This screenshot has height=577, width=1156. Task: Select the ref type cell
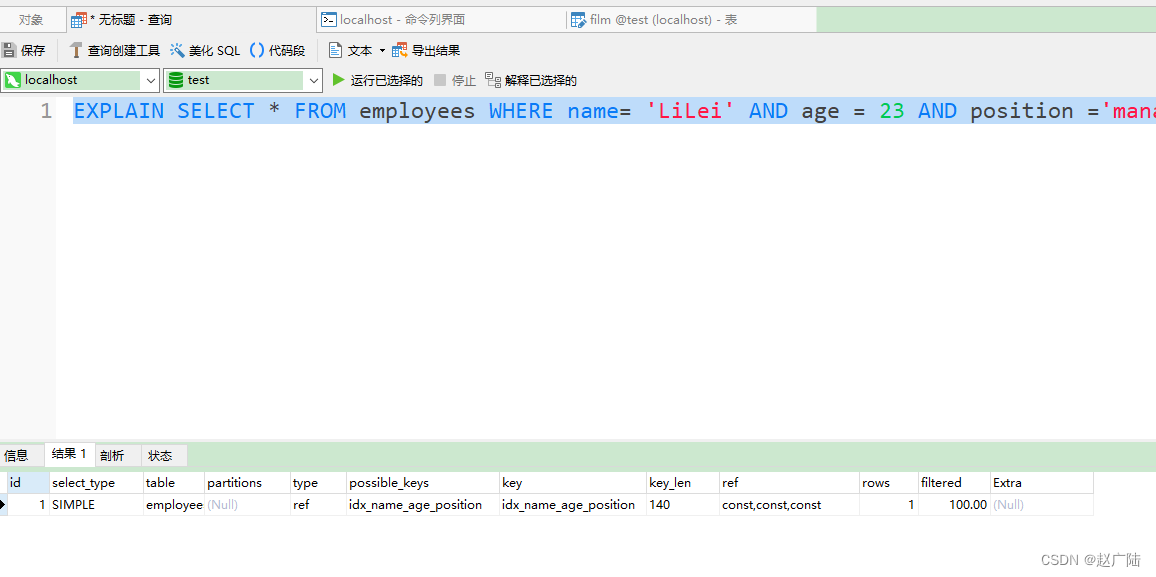tap(318, 505)
